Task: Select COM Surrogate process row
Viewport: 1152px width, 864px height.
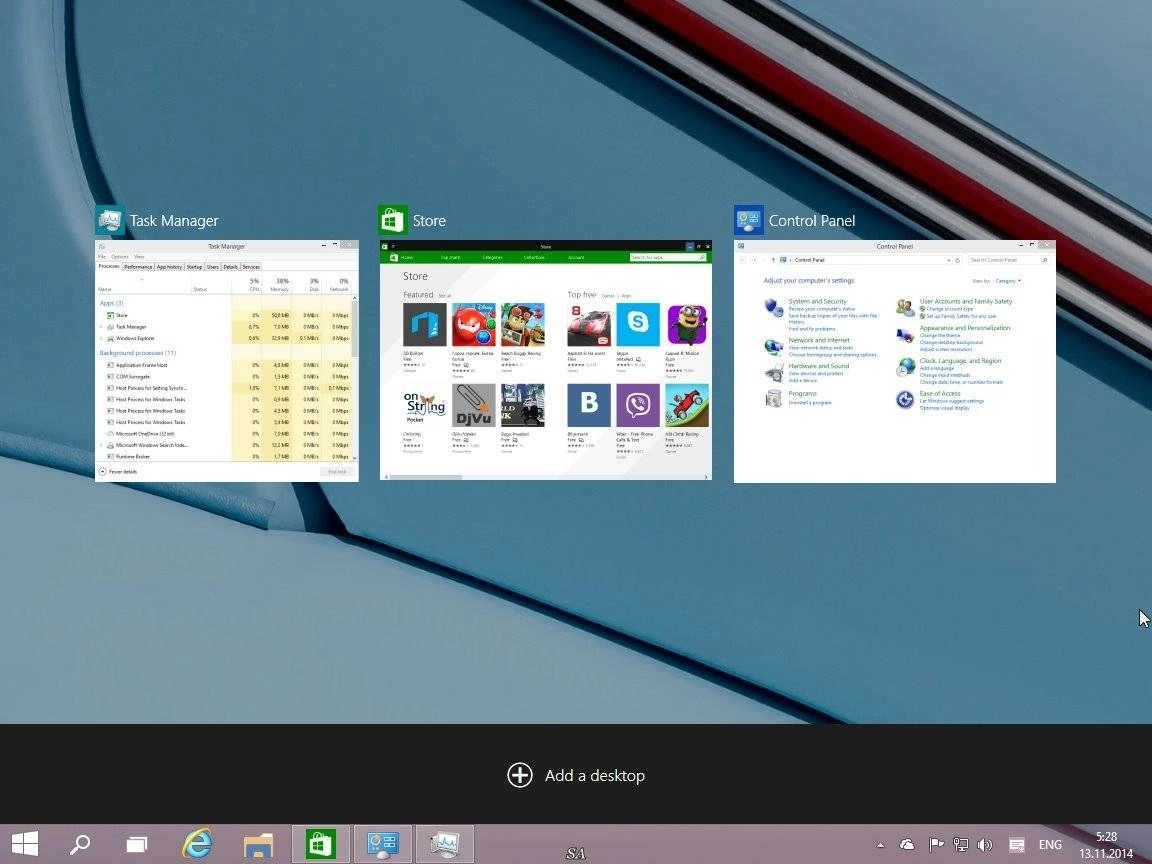Action: click(224, 376)
